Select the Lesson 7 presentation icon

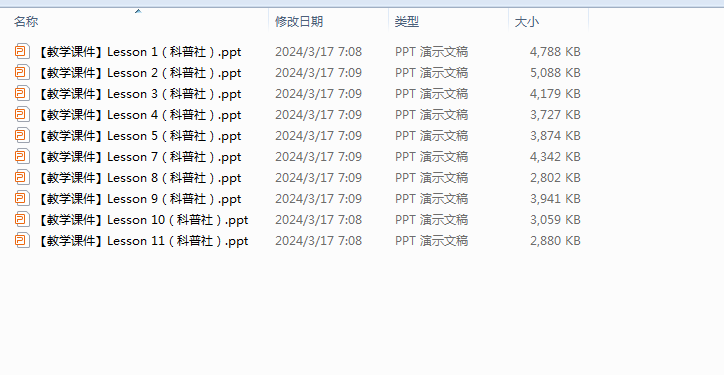(22, 157)
